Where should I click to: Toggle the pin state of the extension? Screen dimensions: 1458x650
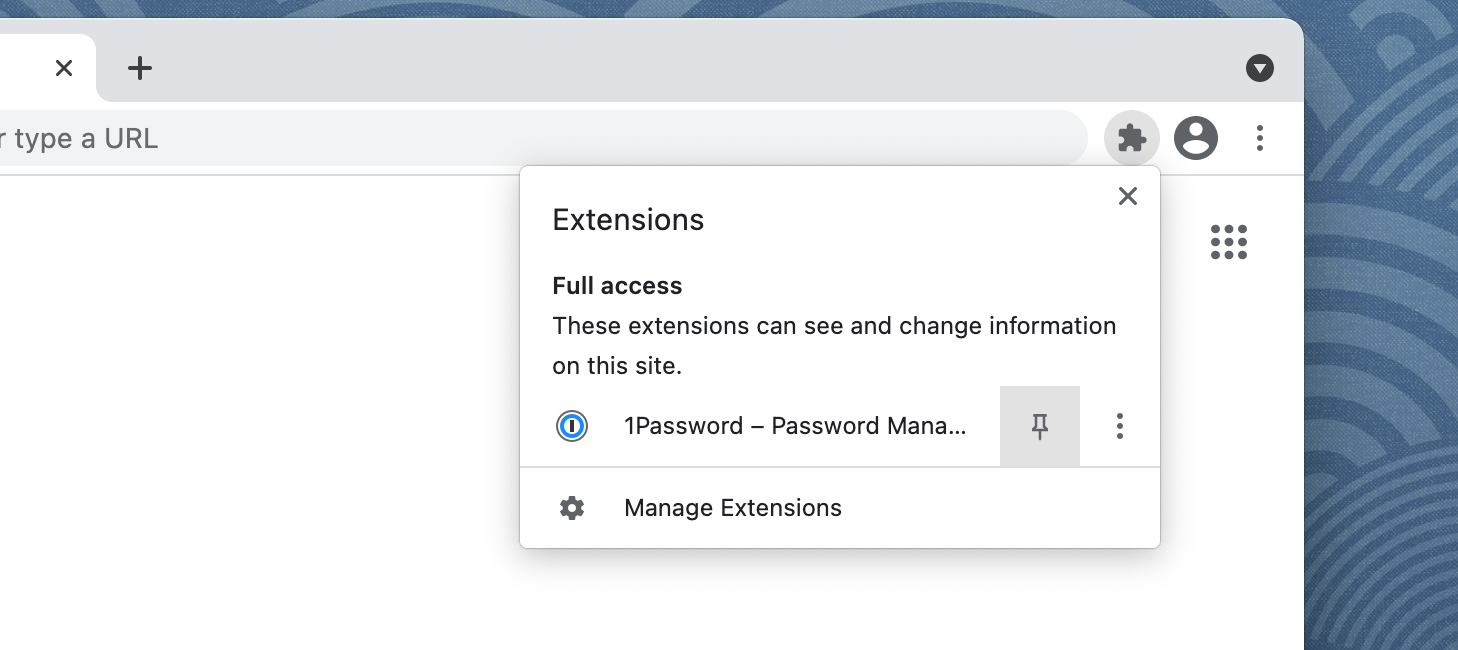tap(1039, 426)
